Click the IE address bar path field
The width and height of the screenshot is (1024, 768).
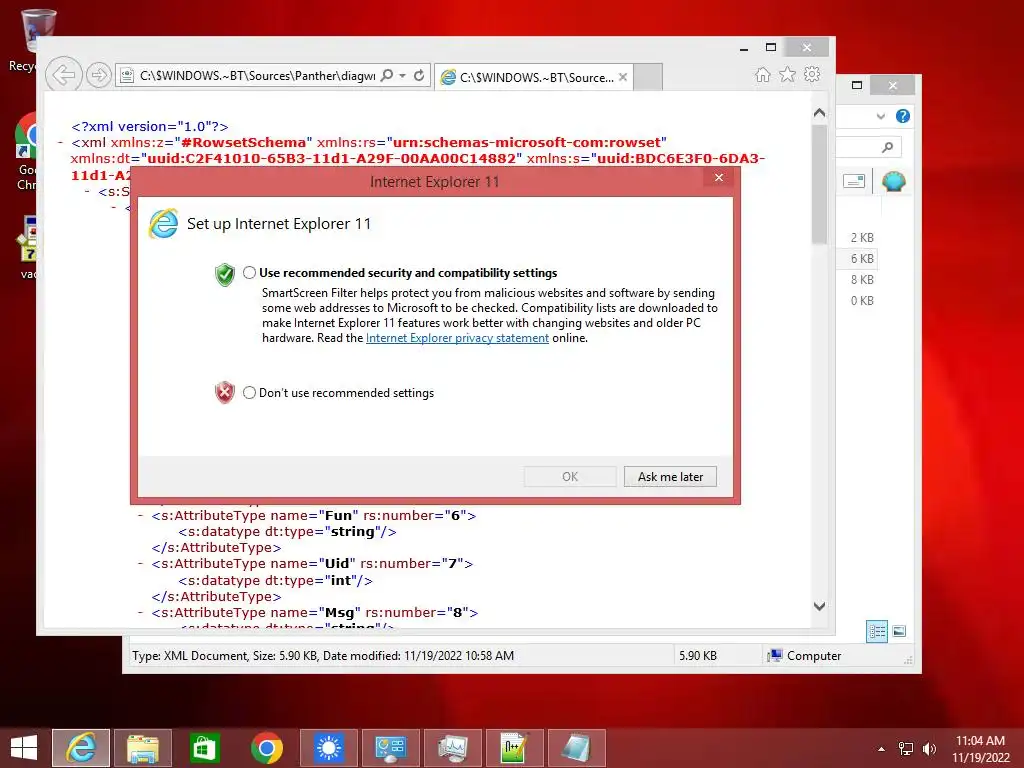point(257,76)
